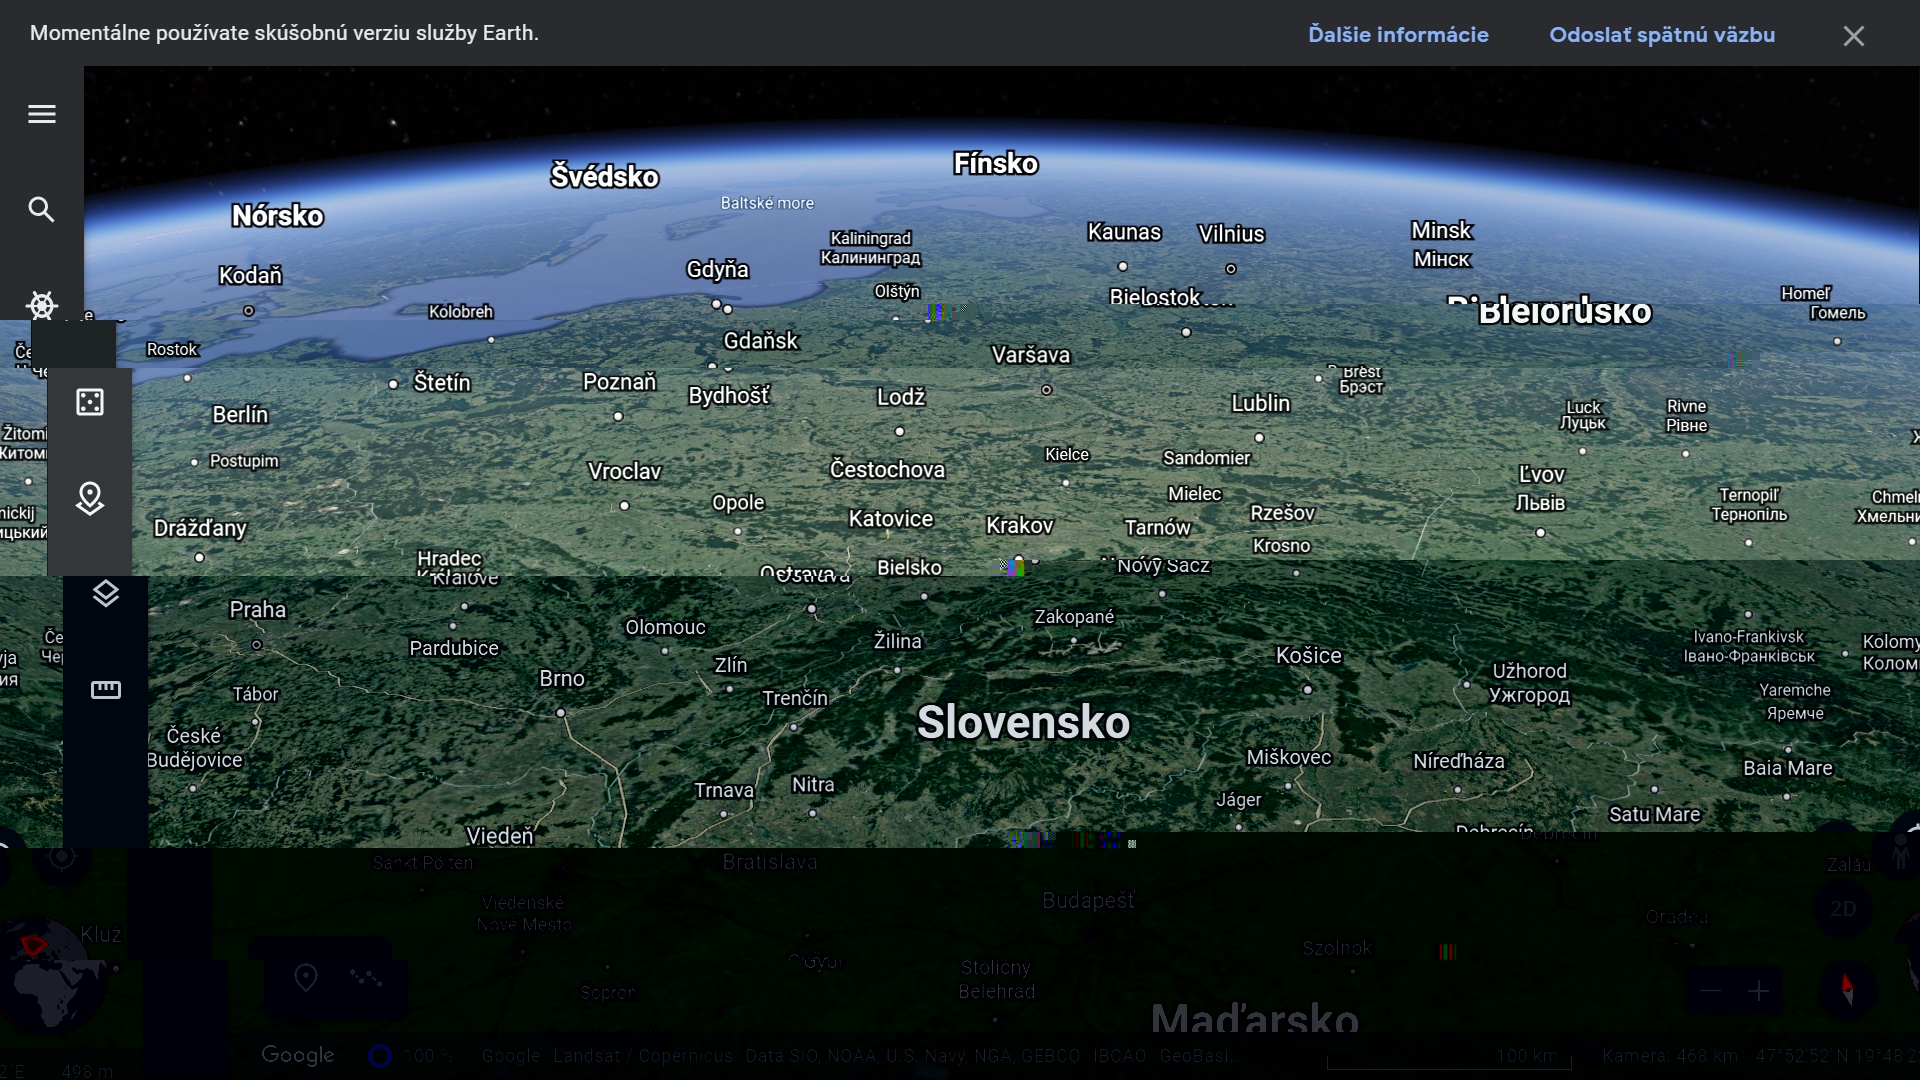Click the Slovensko map label
Viewport: 1920px width, 1080px height.
pos(1023,722)
